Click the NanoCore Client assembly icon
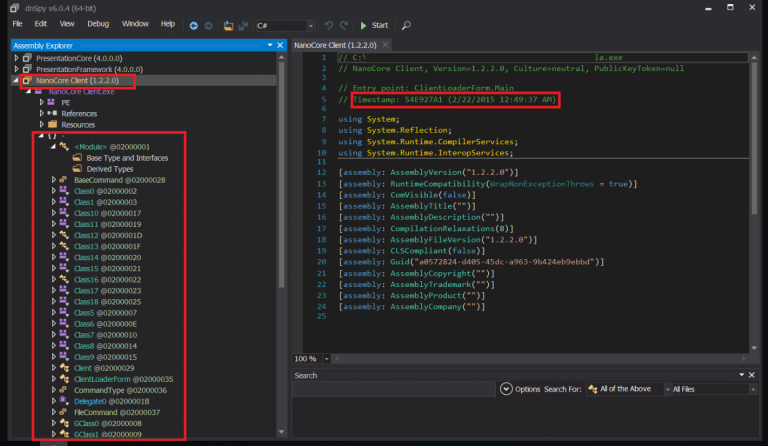 (27, 80)
